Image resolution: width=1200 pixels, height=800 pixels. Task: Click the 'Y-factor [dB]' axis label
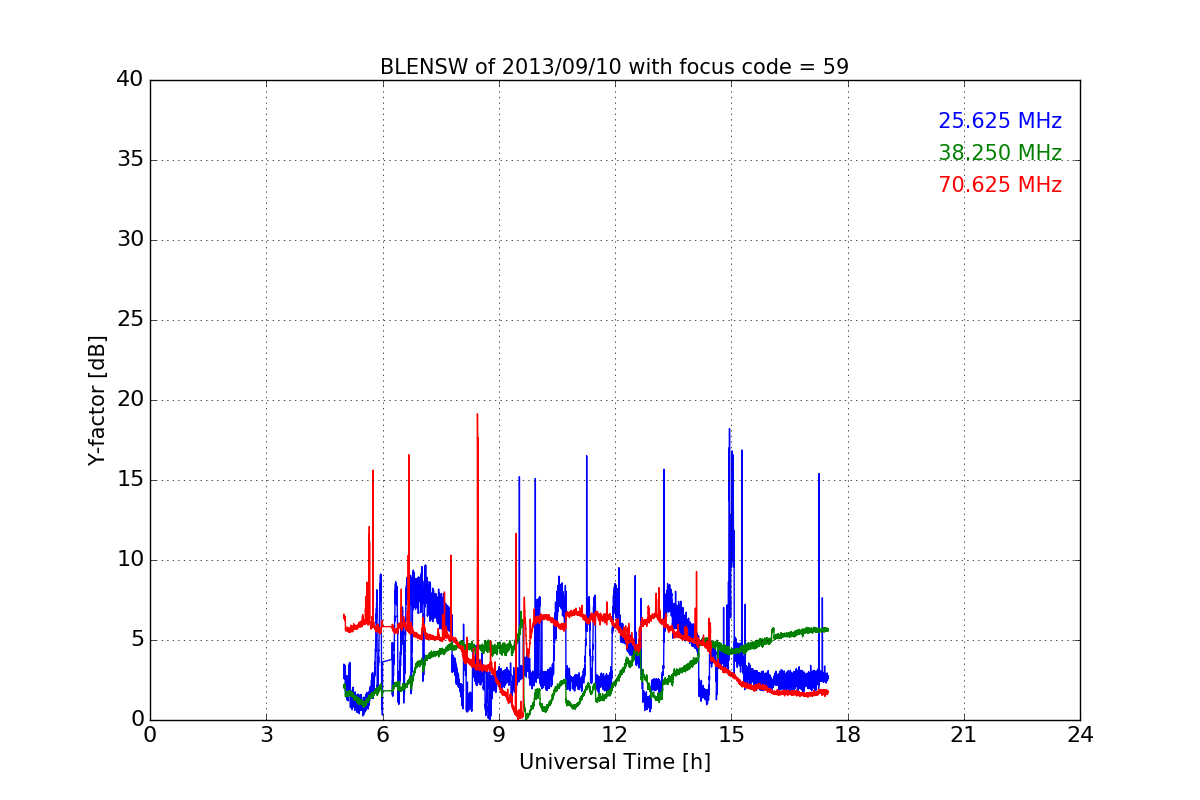point(97,400)
